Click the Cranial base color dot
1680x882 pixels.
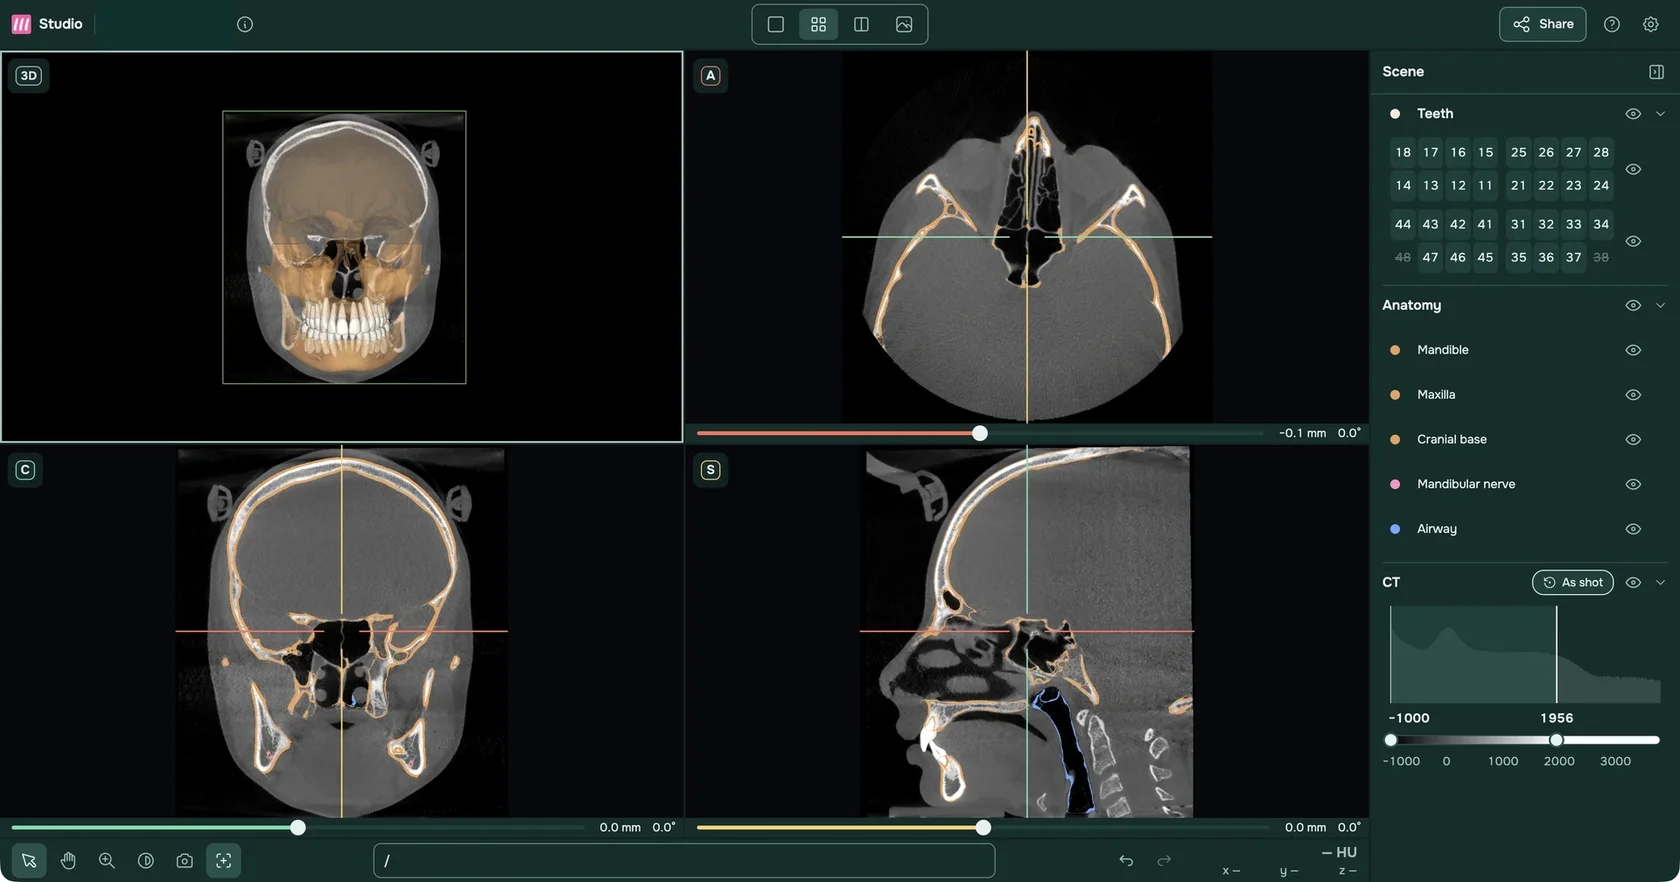pyautogui.click(x=1395, y=439)
